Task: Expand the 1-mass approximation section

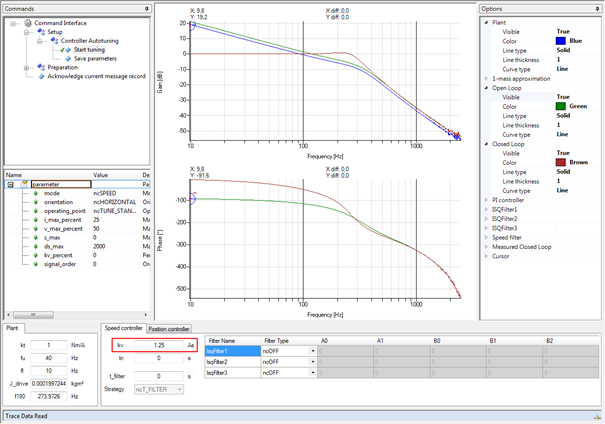Action: [486, 79]
